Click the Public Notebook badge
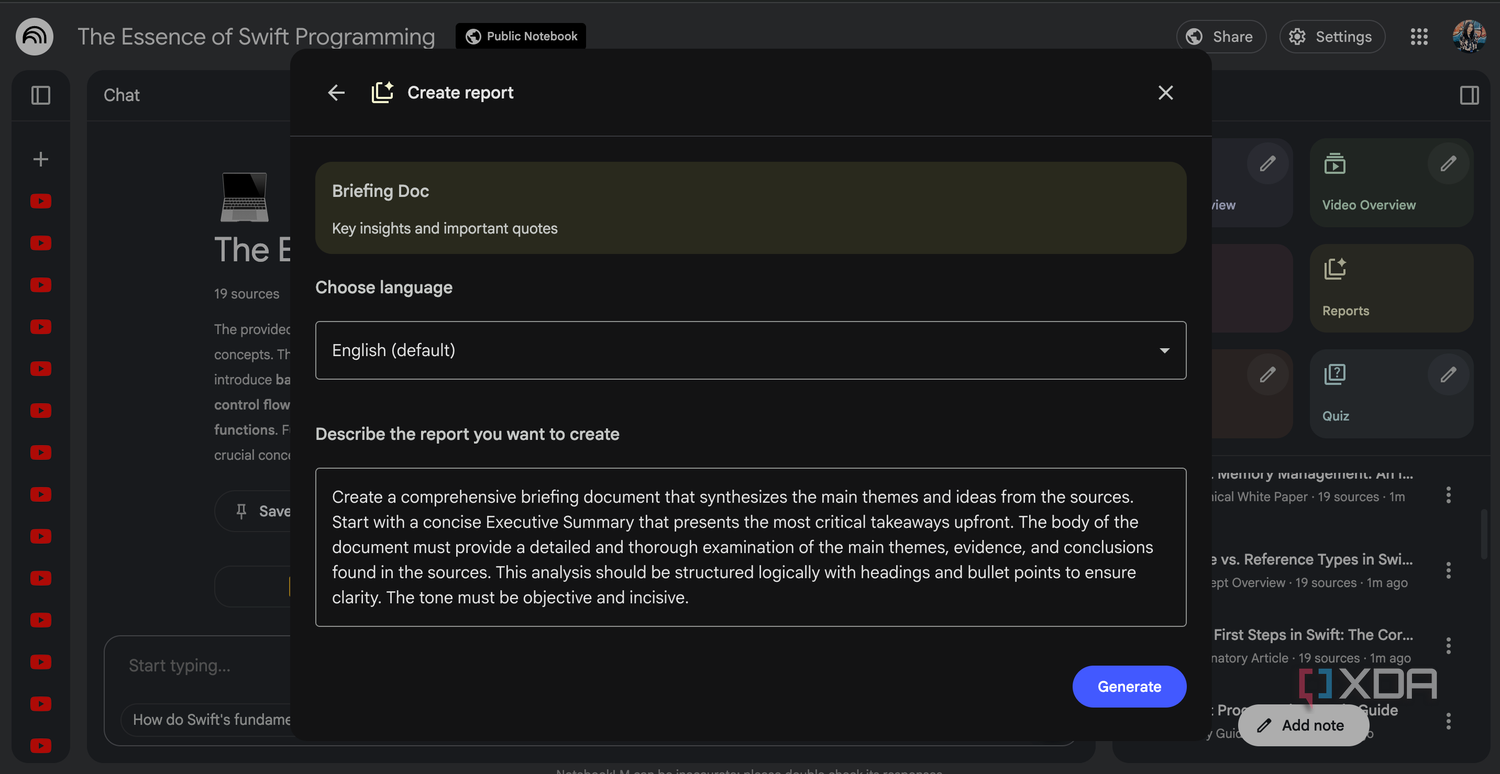Screen dimensions: 1500x774 tap(521, 36)
